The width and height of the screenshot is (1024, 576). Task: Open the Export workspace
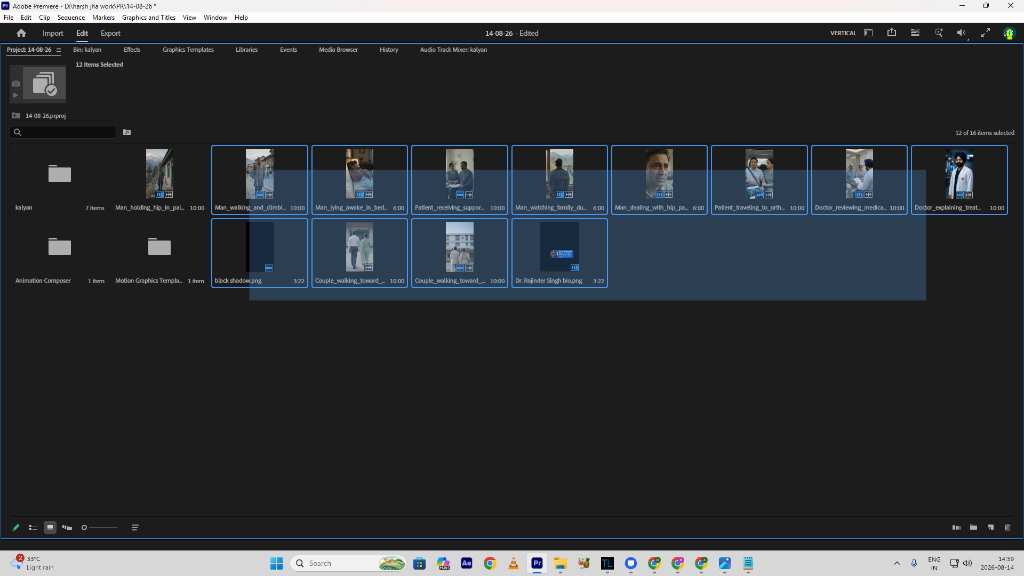point(110,33)
